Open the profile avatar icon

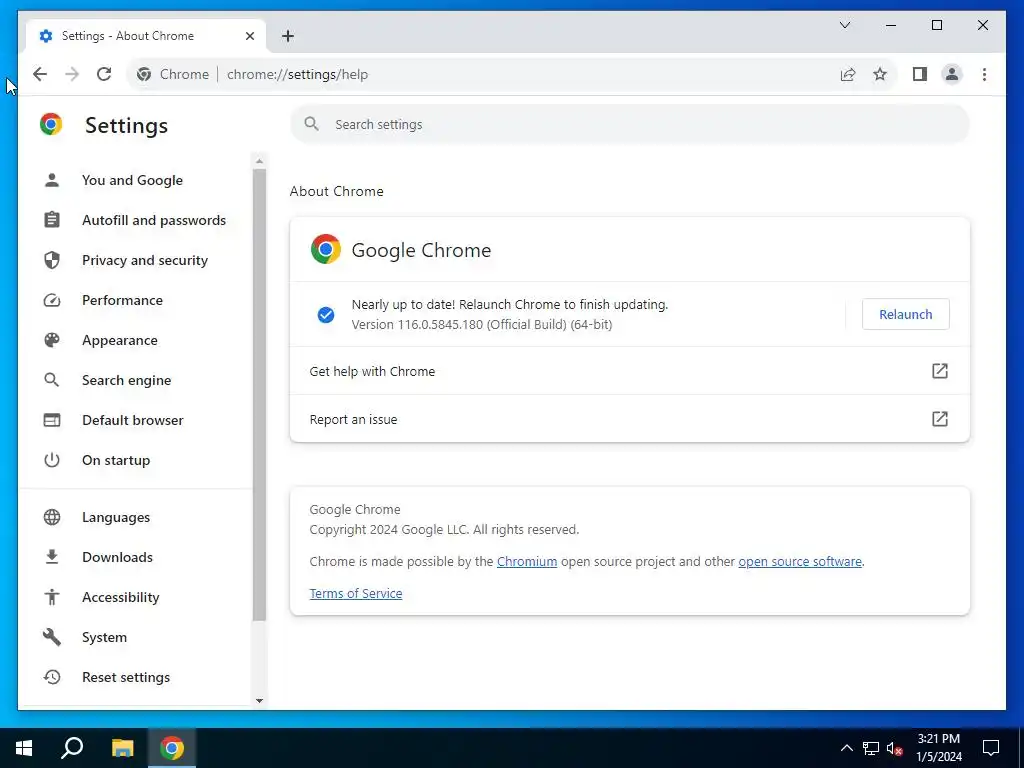(952, 74)
